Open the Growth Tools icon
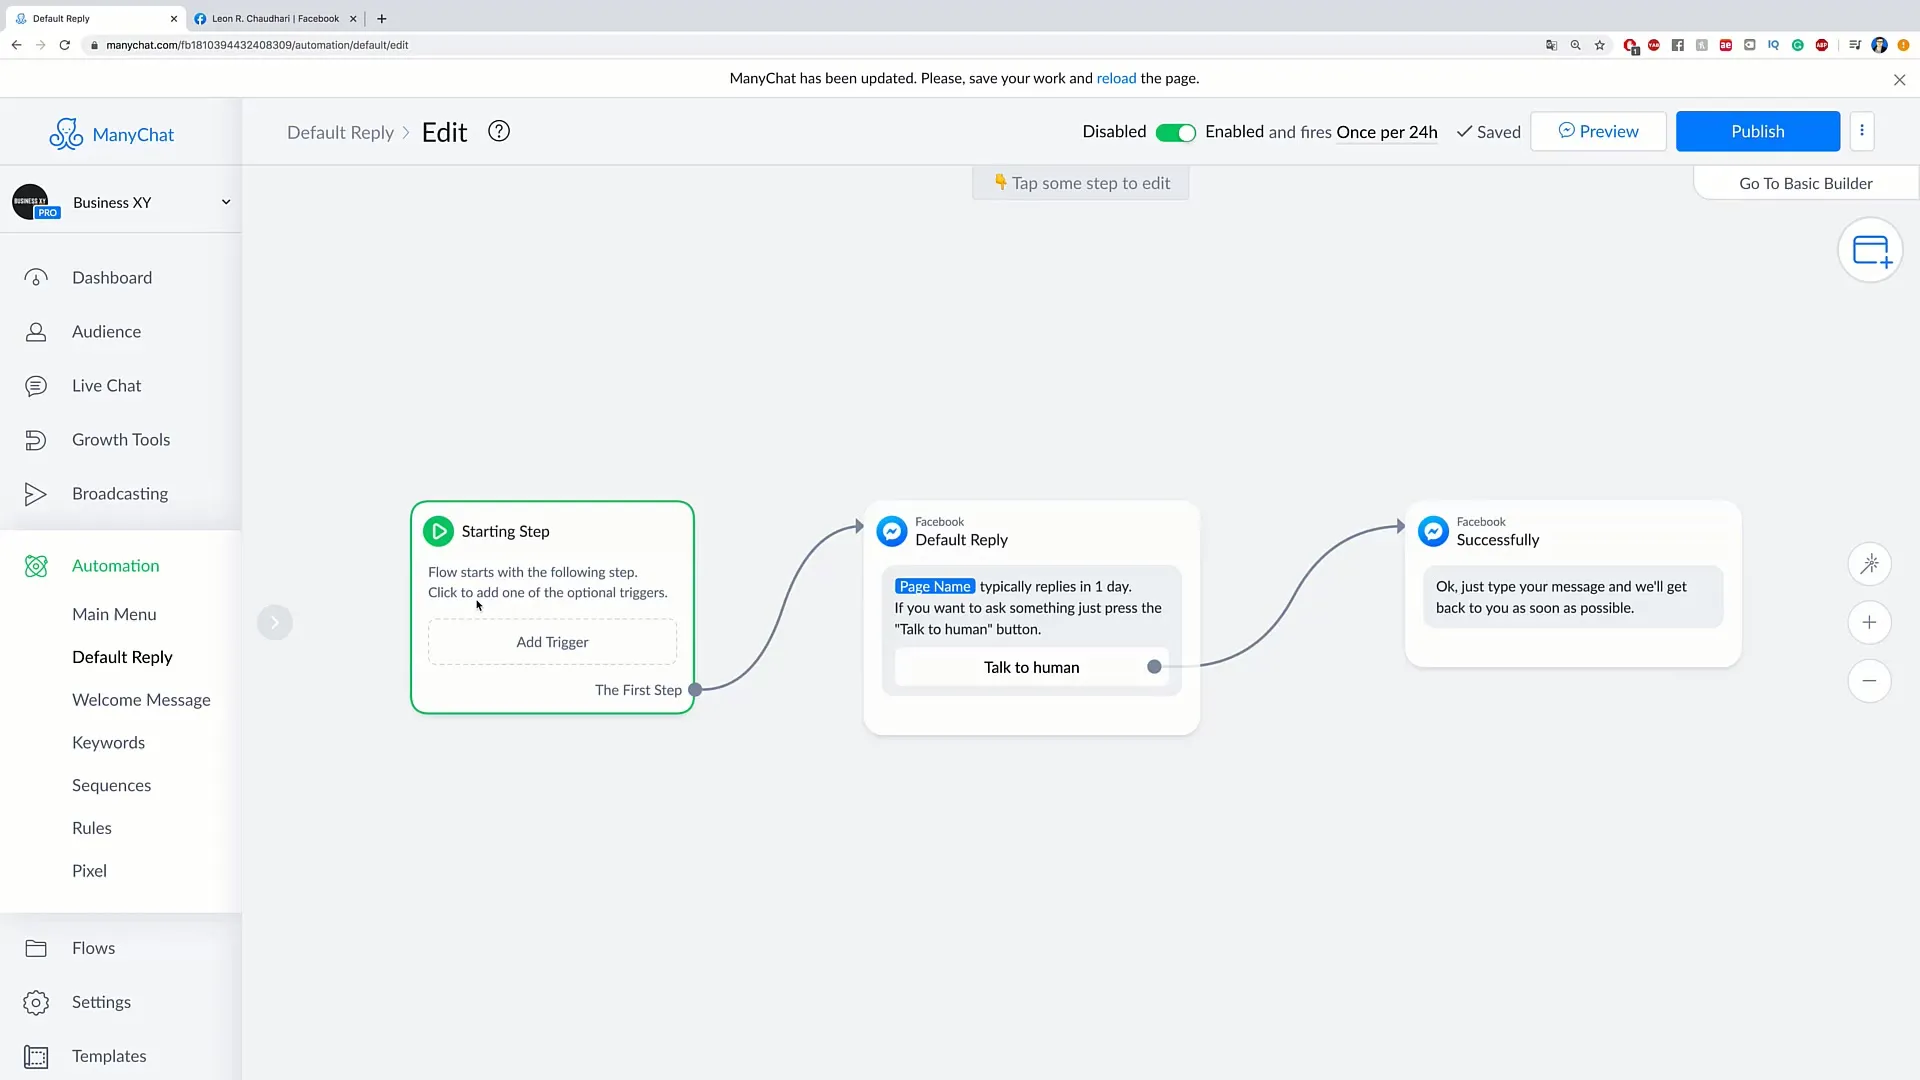The height and width of the screenshot is (1080, 1920). (x=36, y=440)
